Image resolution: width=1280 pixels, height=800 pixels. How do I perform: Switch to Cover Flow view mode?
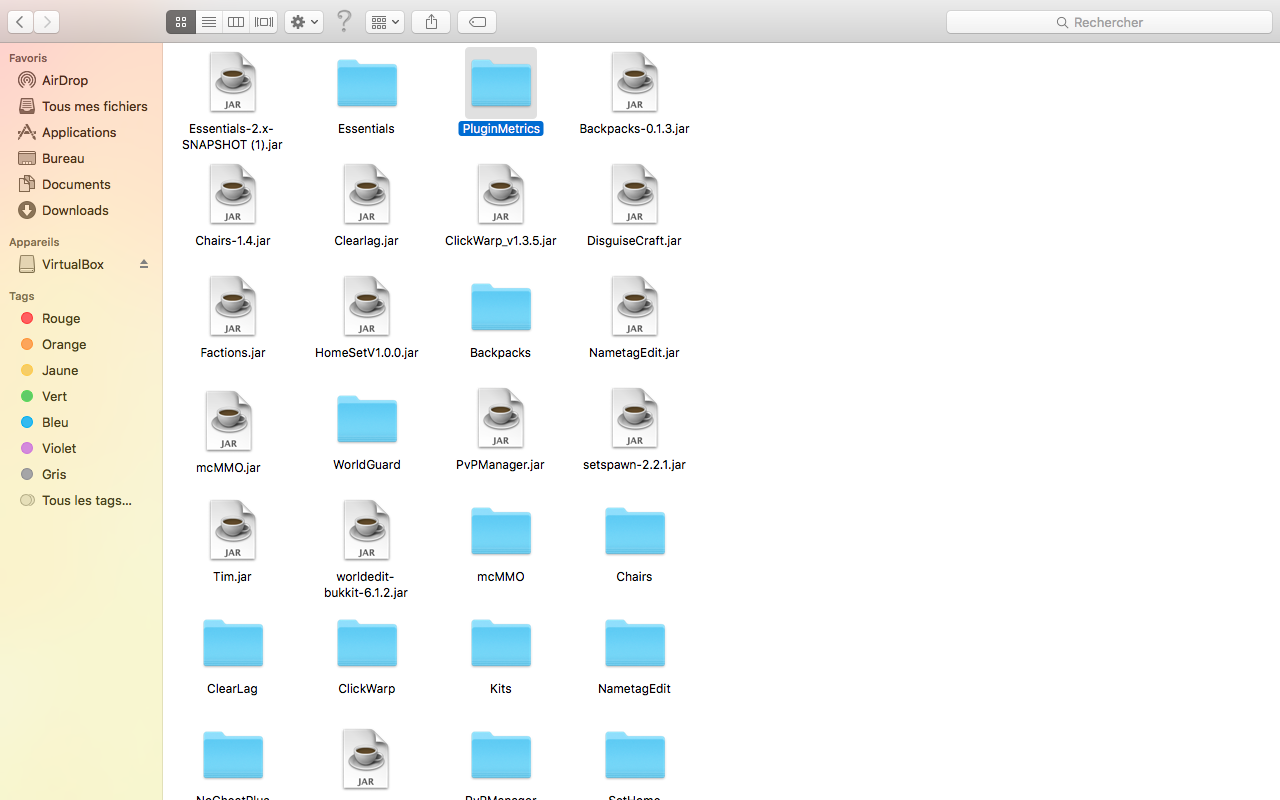coord(264,22)
